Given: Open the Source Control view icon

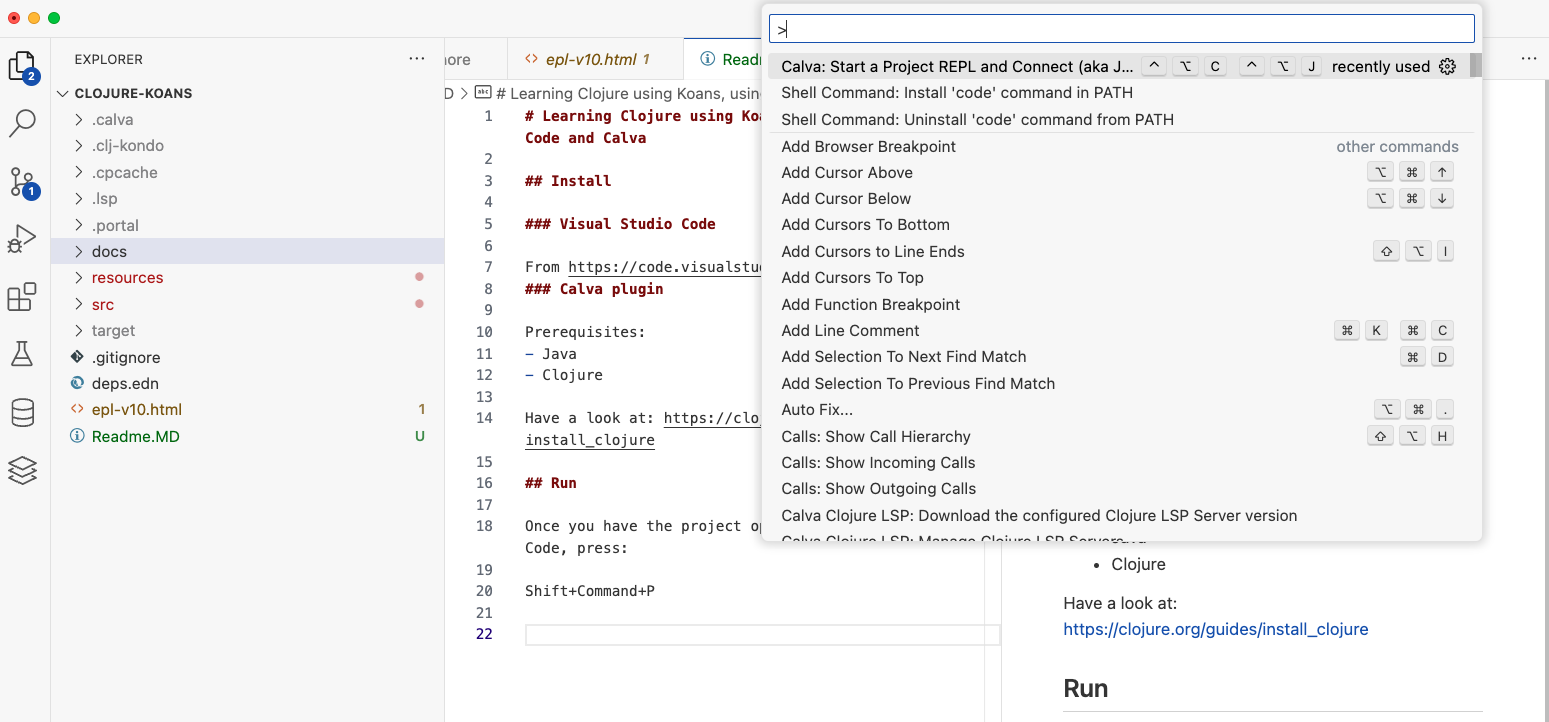Looking at the screenshot, I should (22, 181).
